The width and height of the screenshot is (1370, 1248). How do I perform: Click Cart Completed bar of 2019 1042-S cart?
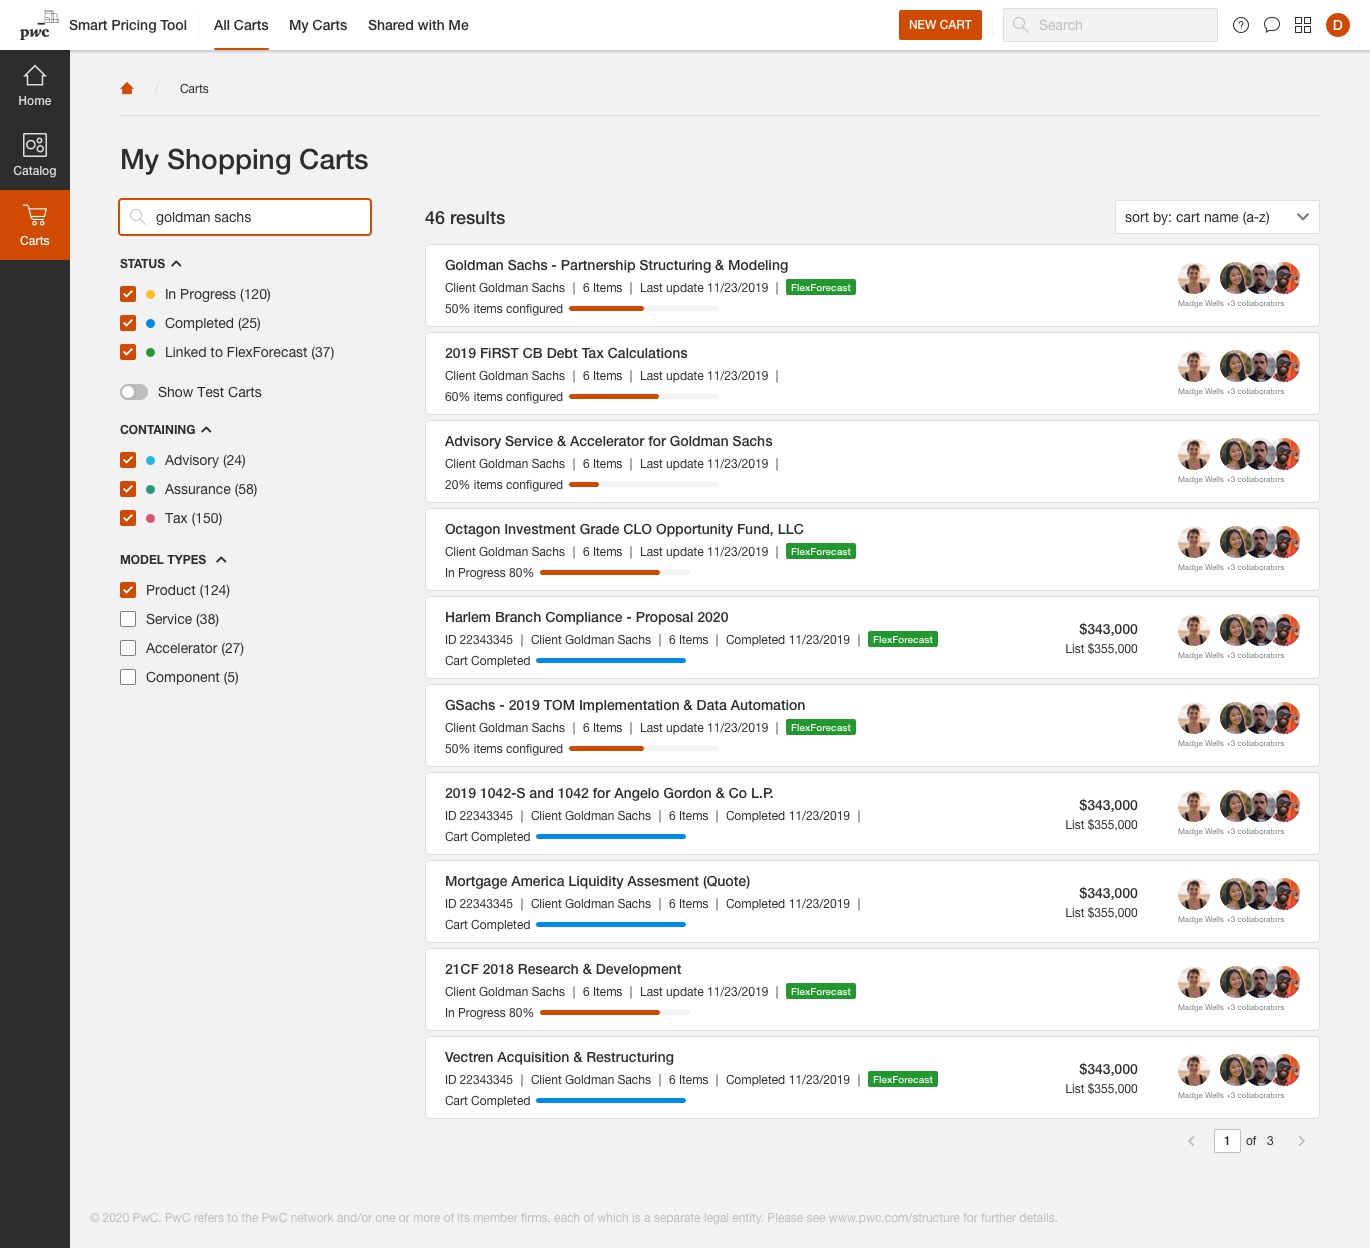(611, 837)
